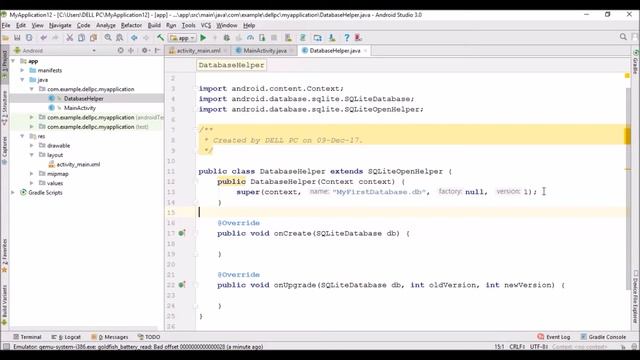Close the DatabaseHelper.java tab
The width and height of the screenshot is (640, 360).
pyautogui.click(x=365, y=51)
